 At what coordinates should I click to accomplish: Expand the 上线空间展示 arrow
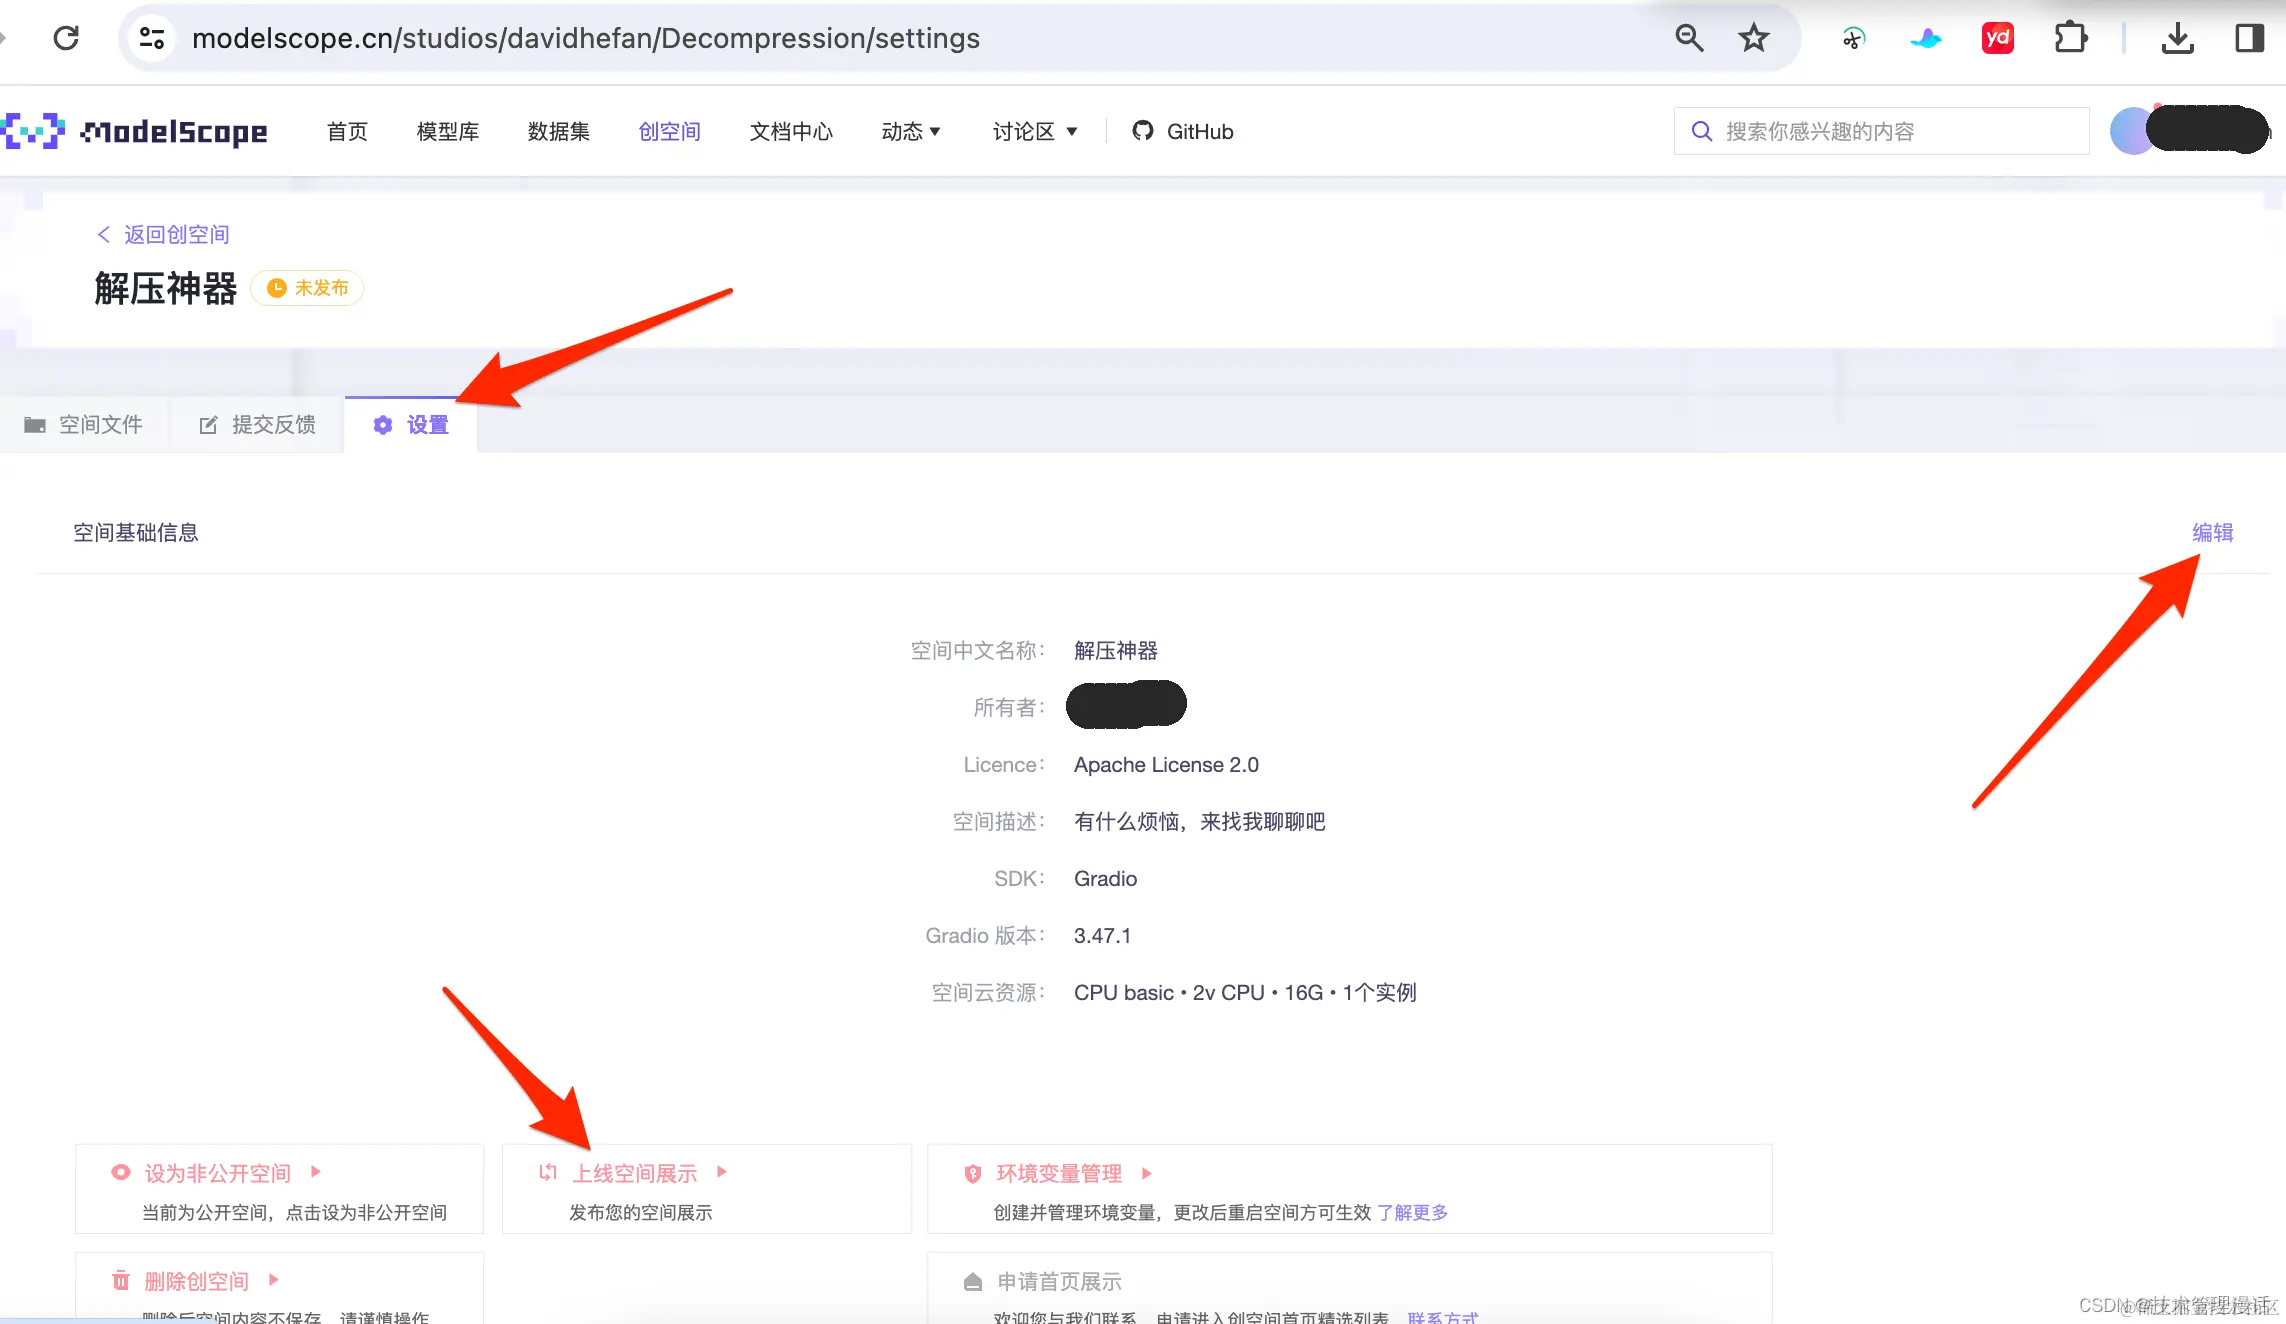pyautogui.click(x=723, y=1172)
